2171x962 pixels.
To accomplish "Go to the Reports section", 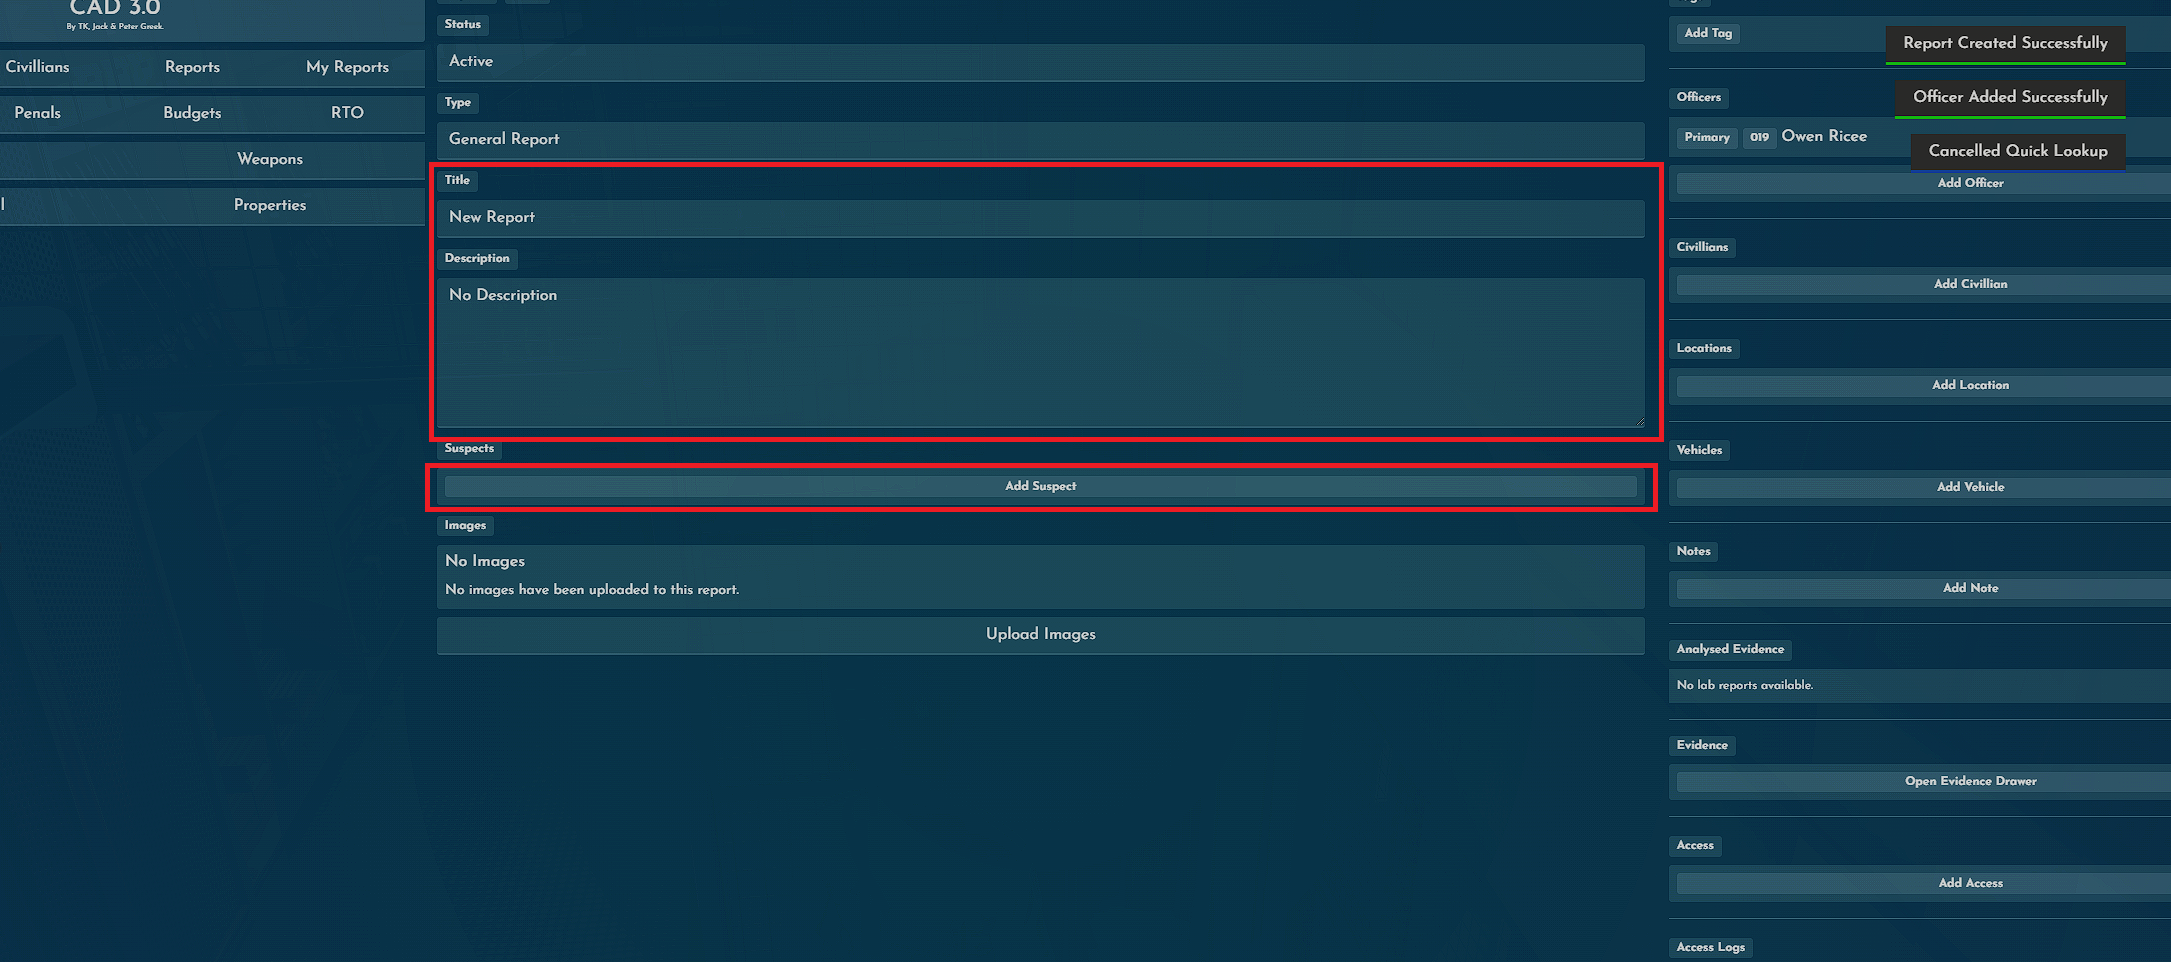I will 192,67.
